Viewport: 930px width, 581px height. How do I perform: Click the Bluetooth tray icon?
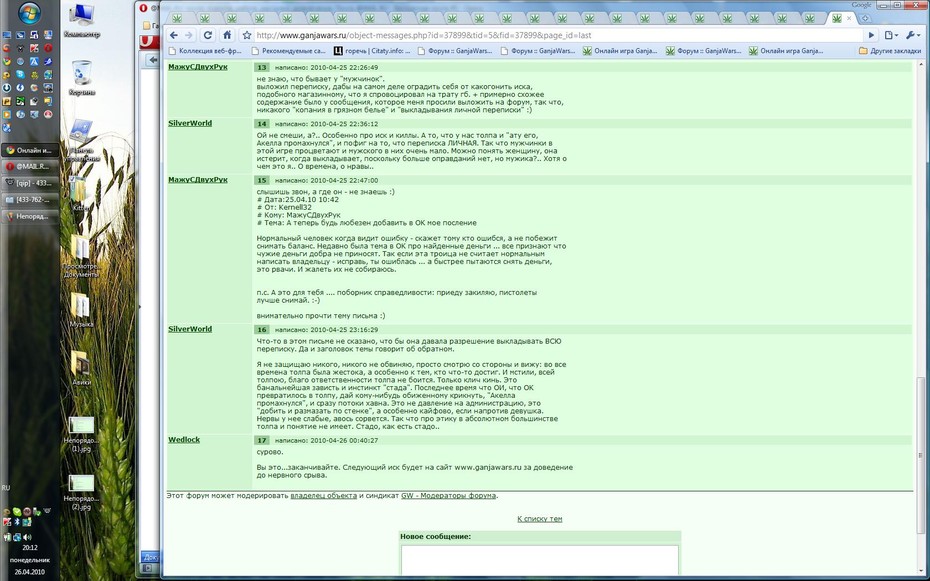pyautogui.click(x=17, y=522)
